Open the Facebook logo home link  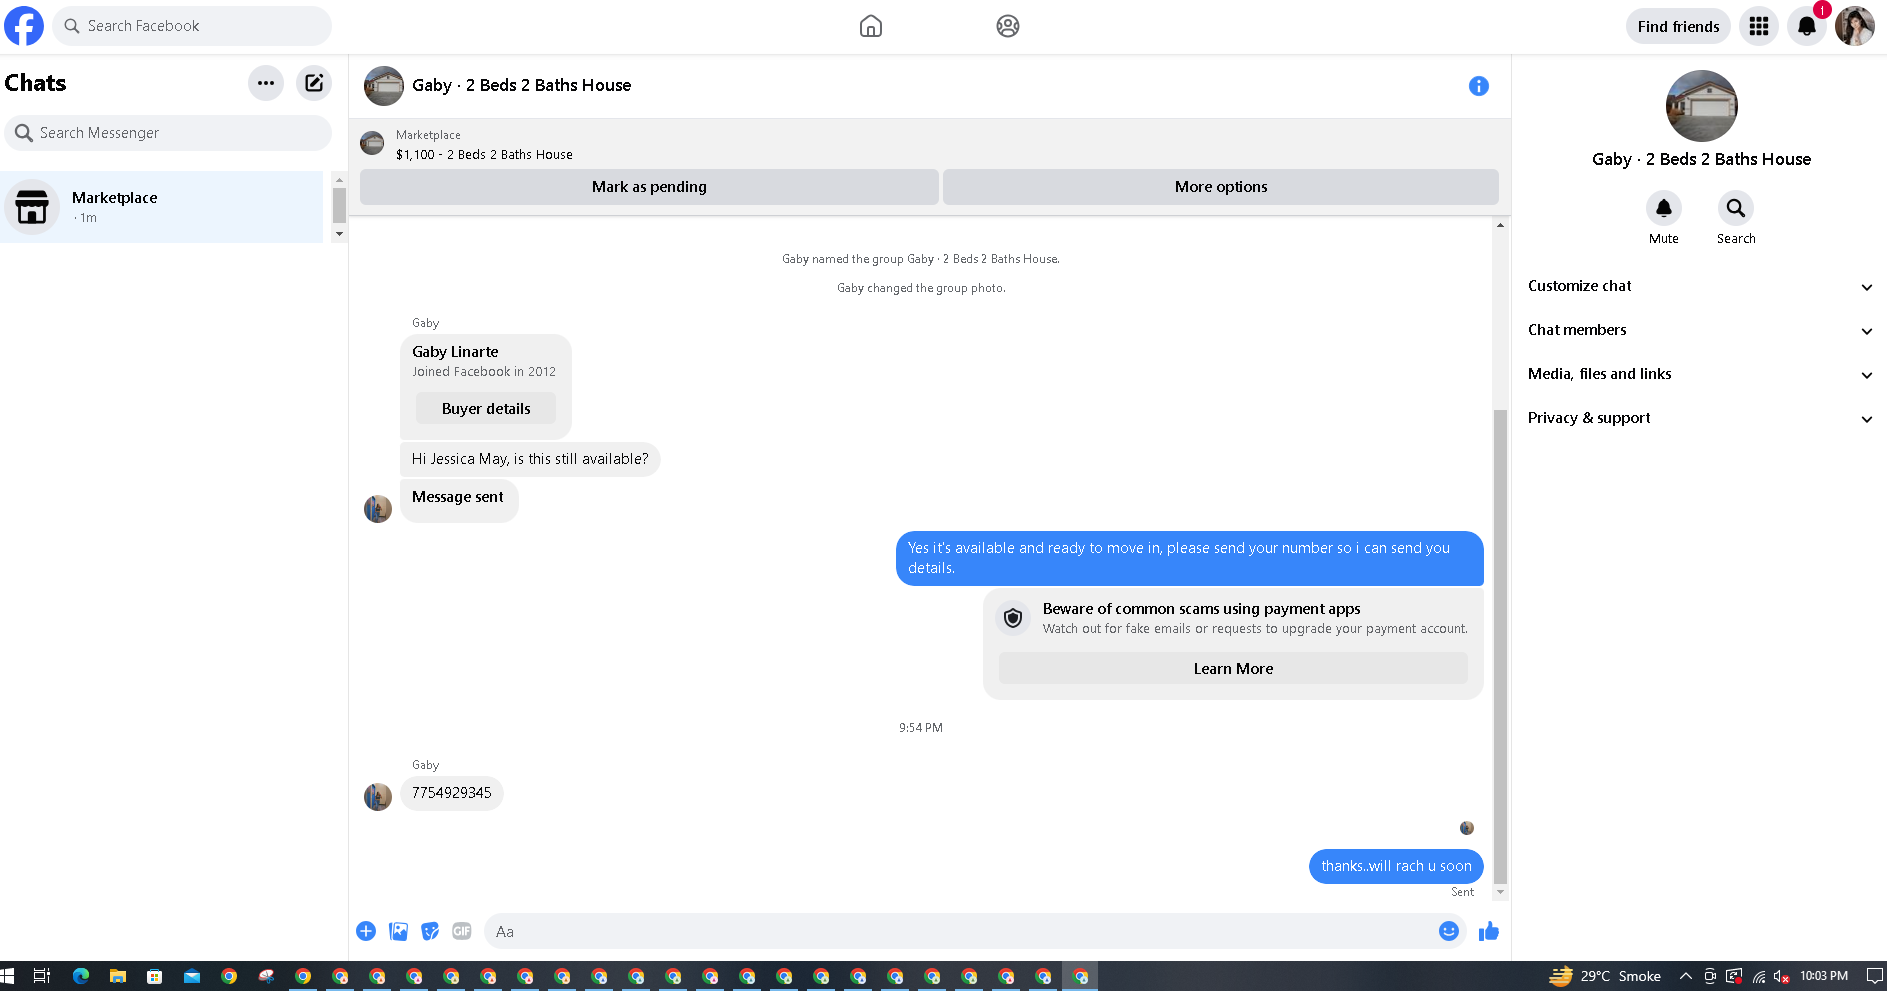click(x=24, y=26)
